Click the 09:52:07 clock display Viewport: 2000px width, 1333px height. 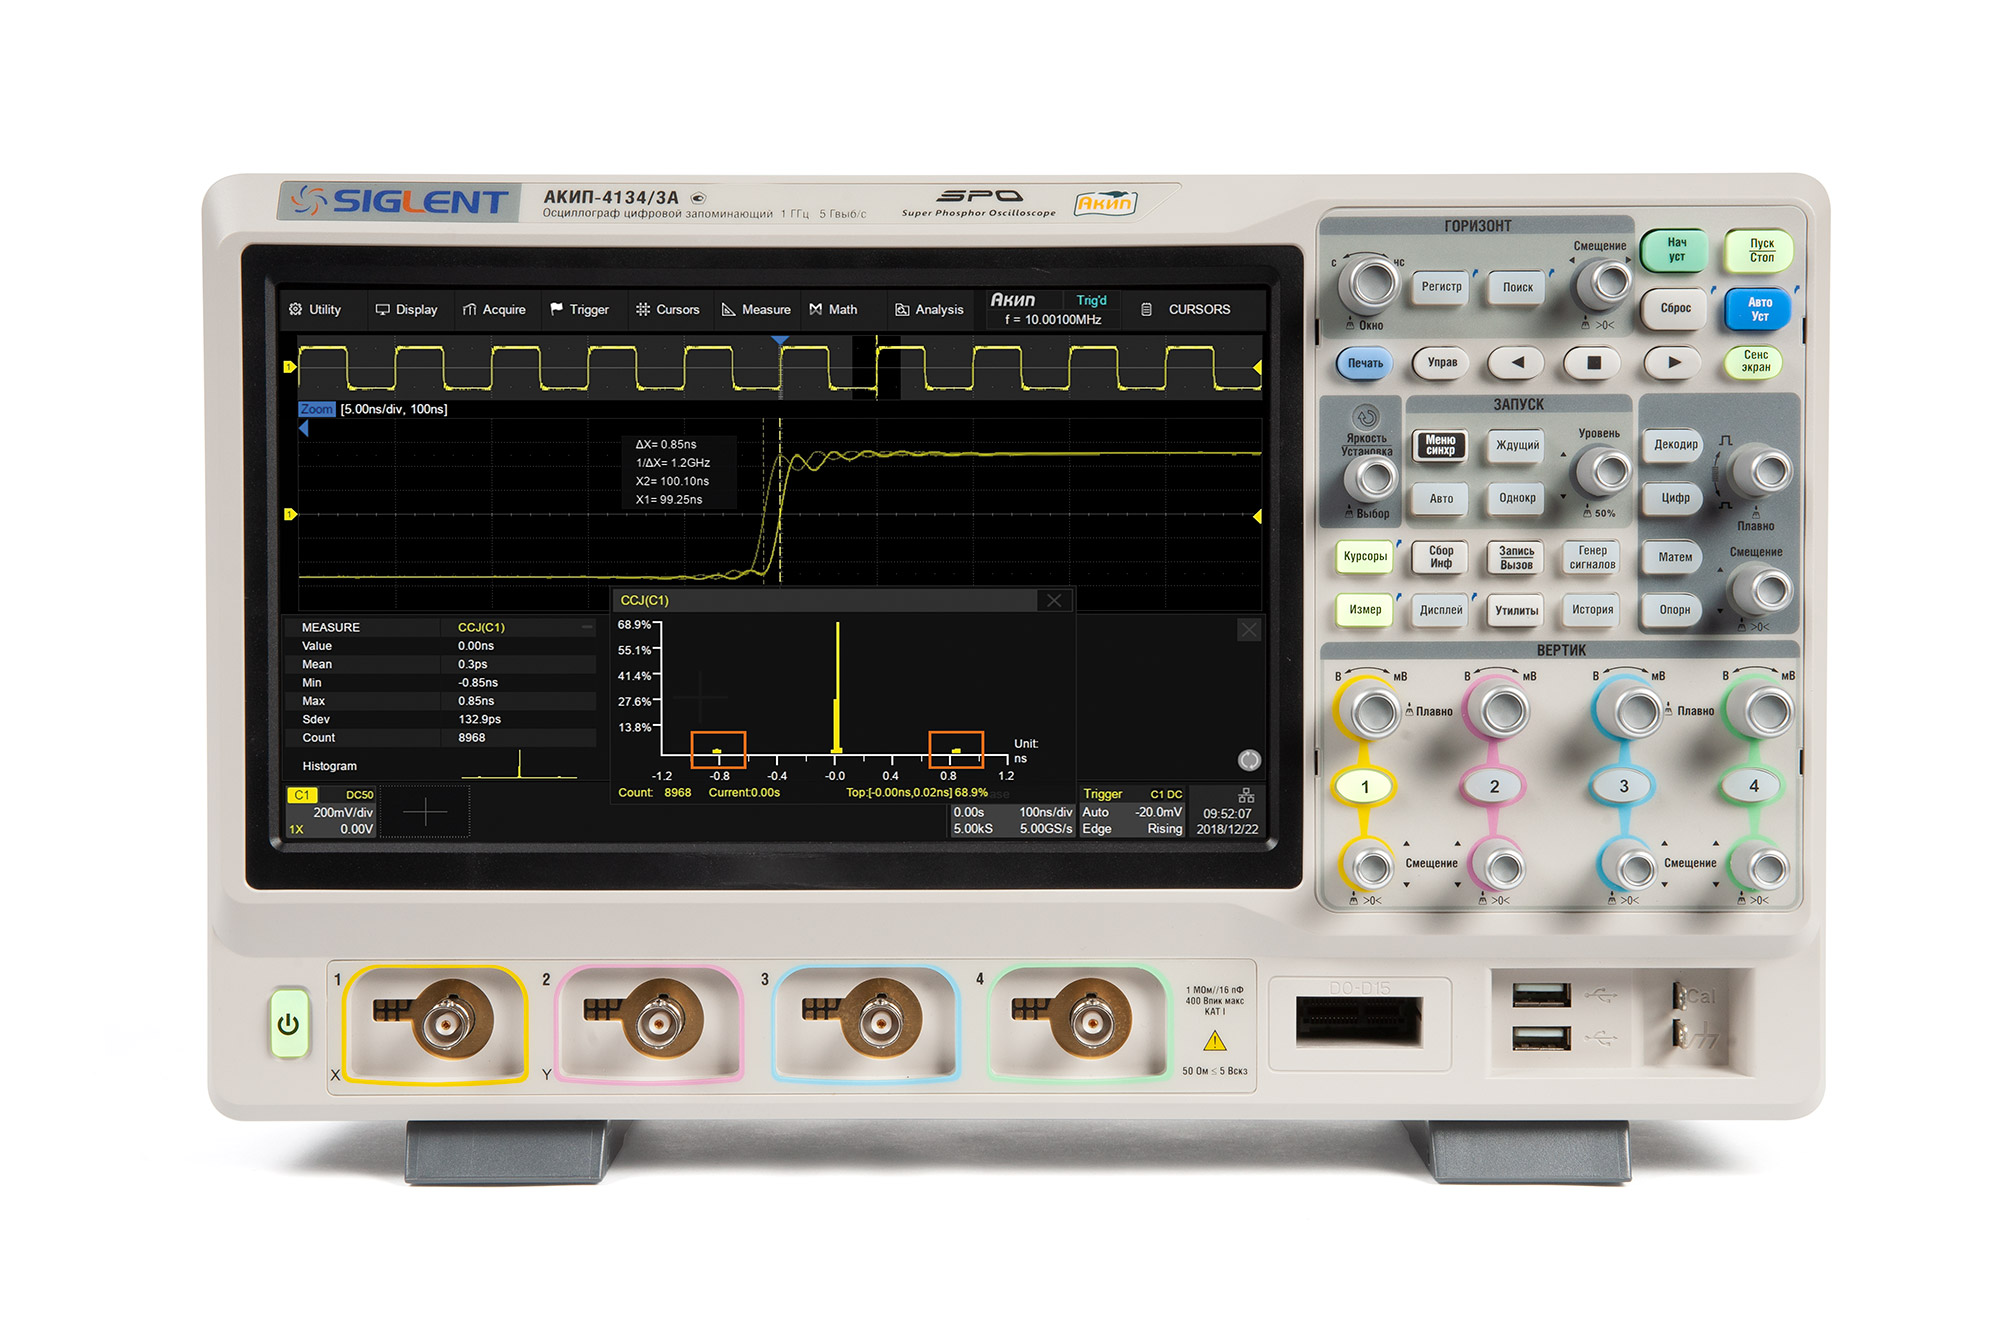coord(1227,814)
